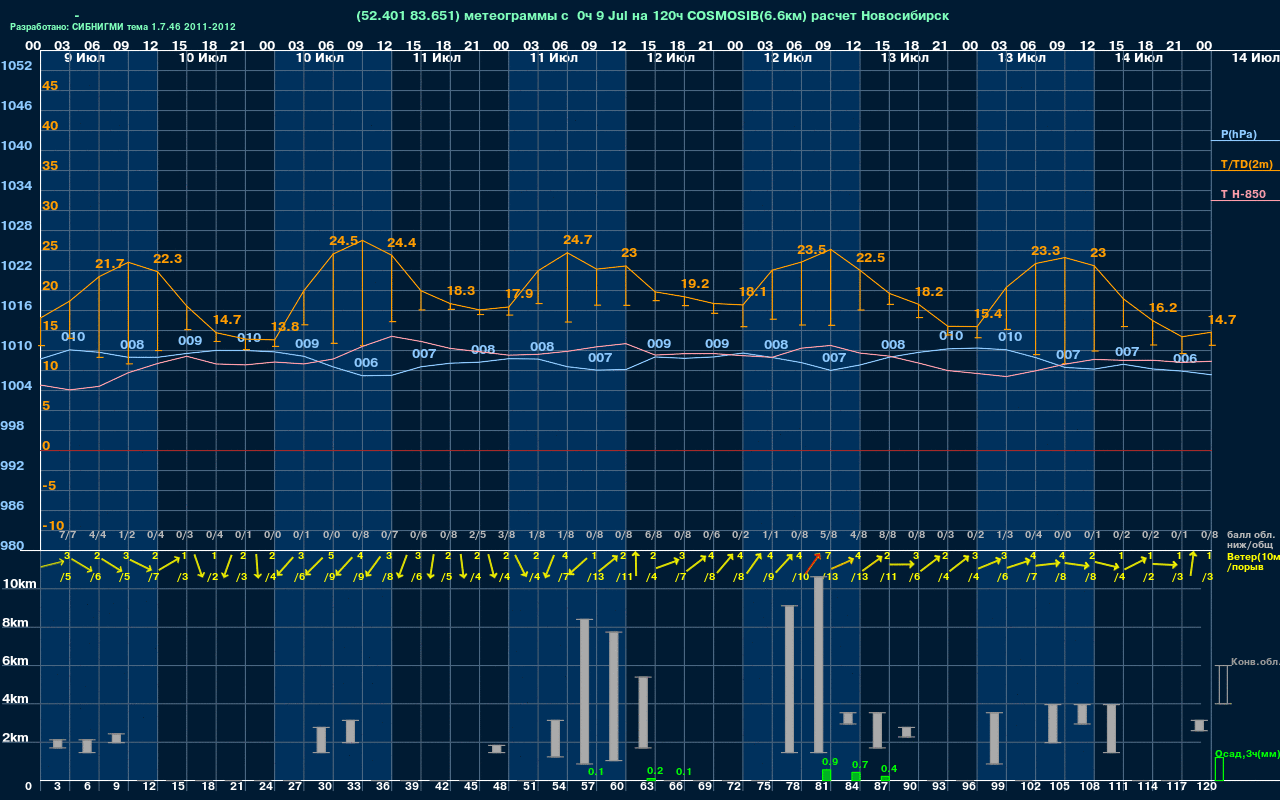This screenshot has height=800, width=1280.
Task: Click the orange line swatch under T/TD(2m)
Action: pyautogui.click(x=1245, y=171)
